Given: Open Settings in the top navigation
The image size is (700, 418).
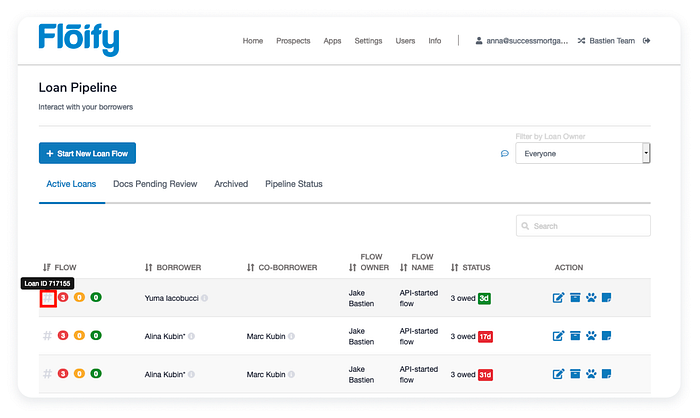Looking at the screenshot, I should coord(368,41).
